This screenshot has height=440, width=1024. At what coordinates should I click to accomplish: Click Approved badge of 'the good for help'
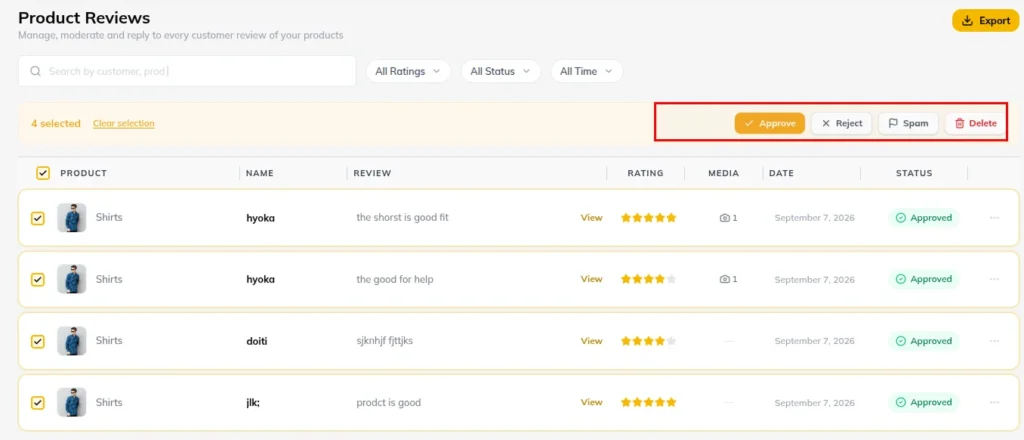(923, 279)
